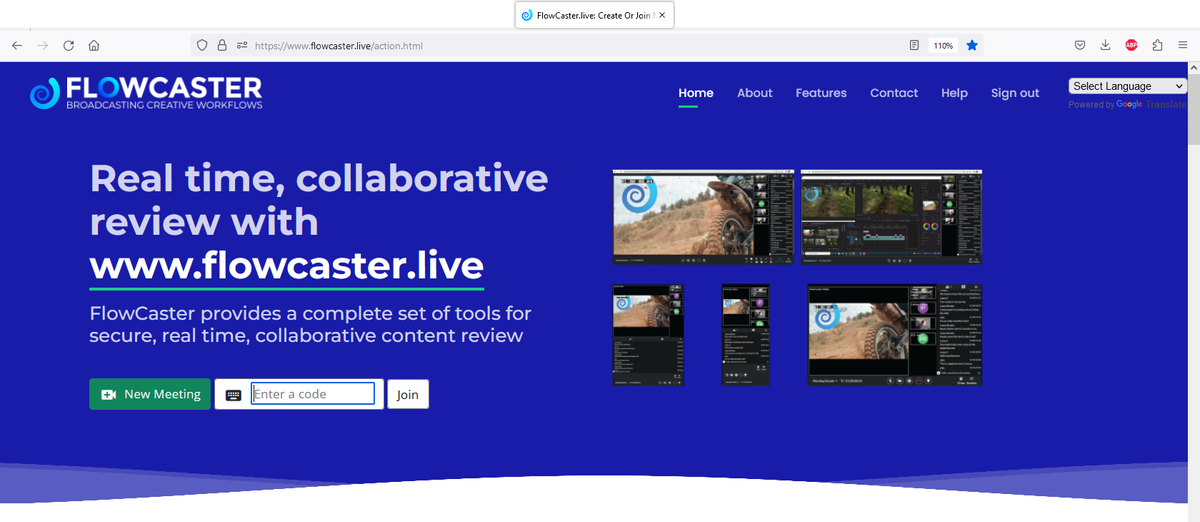Screen dimensions: 1200x522
Task: Open the Help navigation item
Action: click(954, 93)
